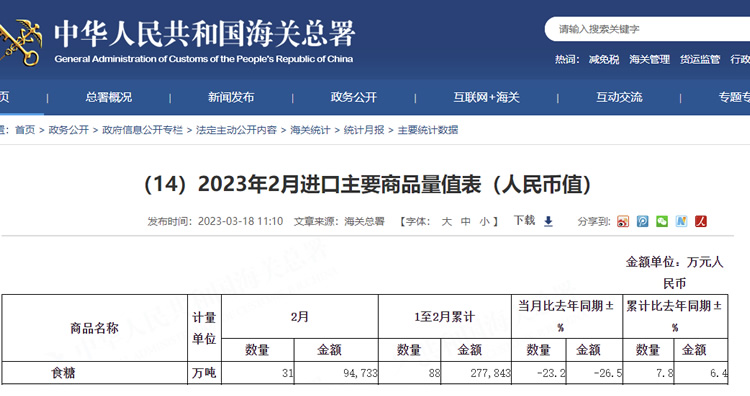Set font size to large 大

[x=447, y=221]
